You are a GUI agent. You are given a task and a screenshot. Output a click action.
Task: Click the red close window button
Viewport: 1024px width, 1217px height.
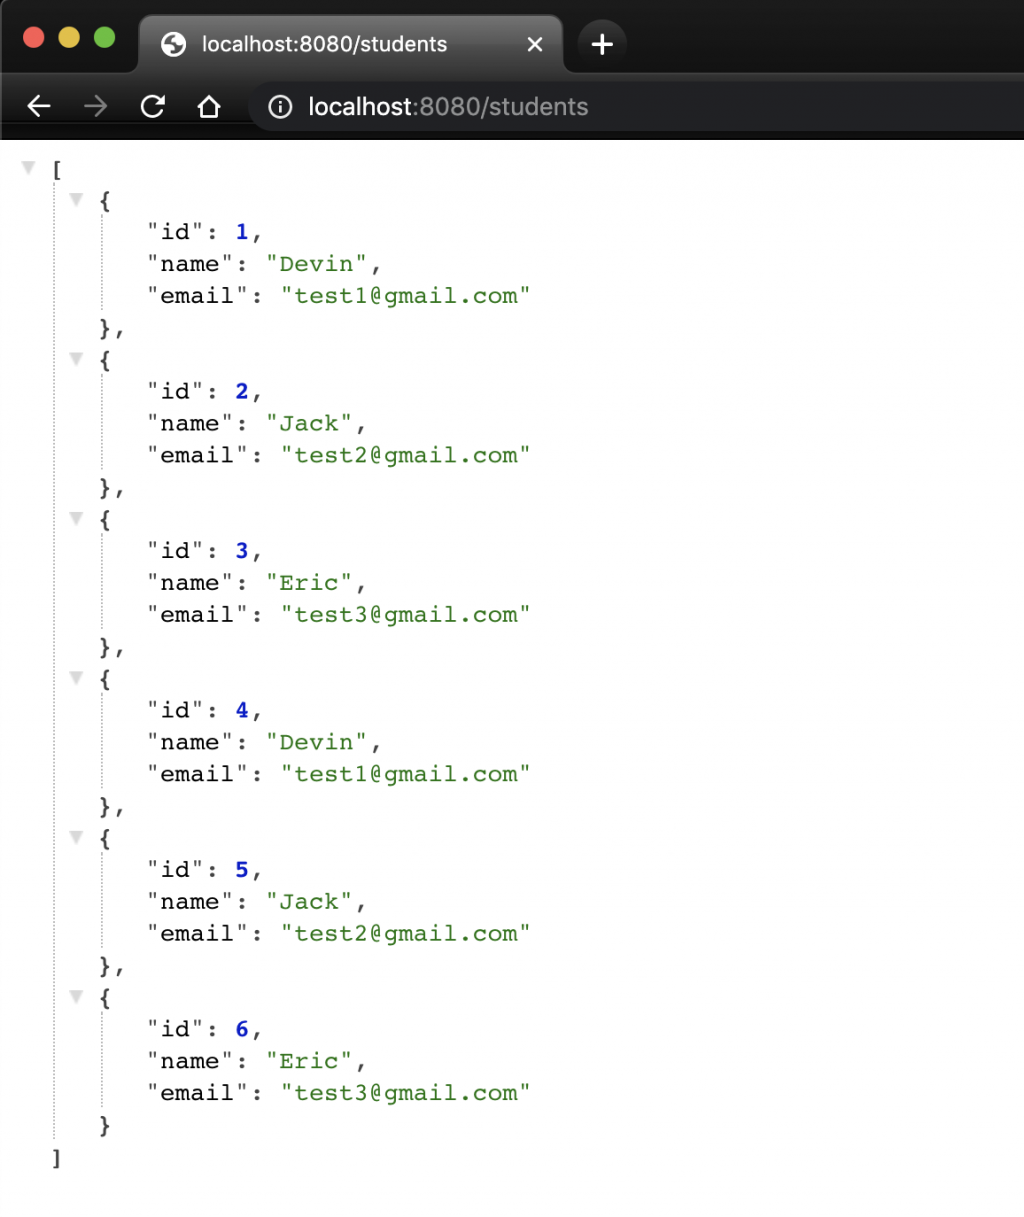34,37
